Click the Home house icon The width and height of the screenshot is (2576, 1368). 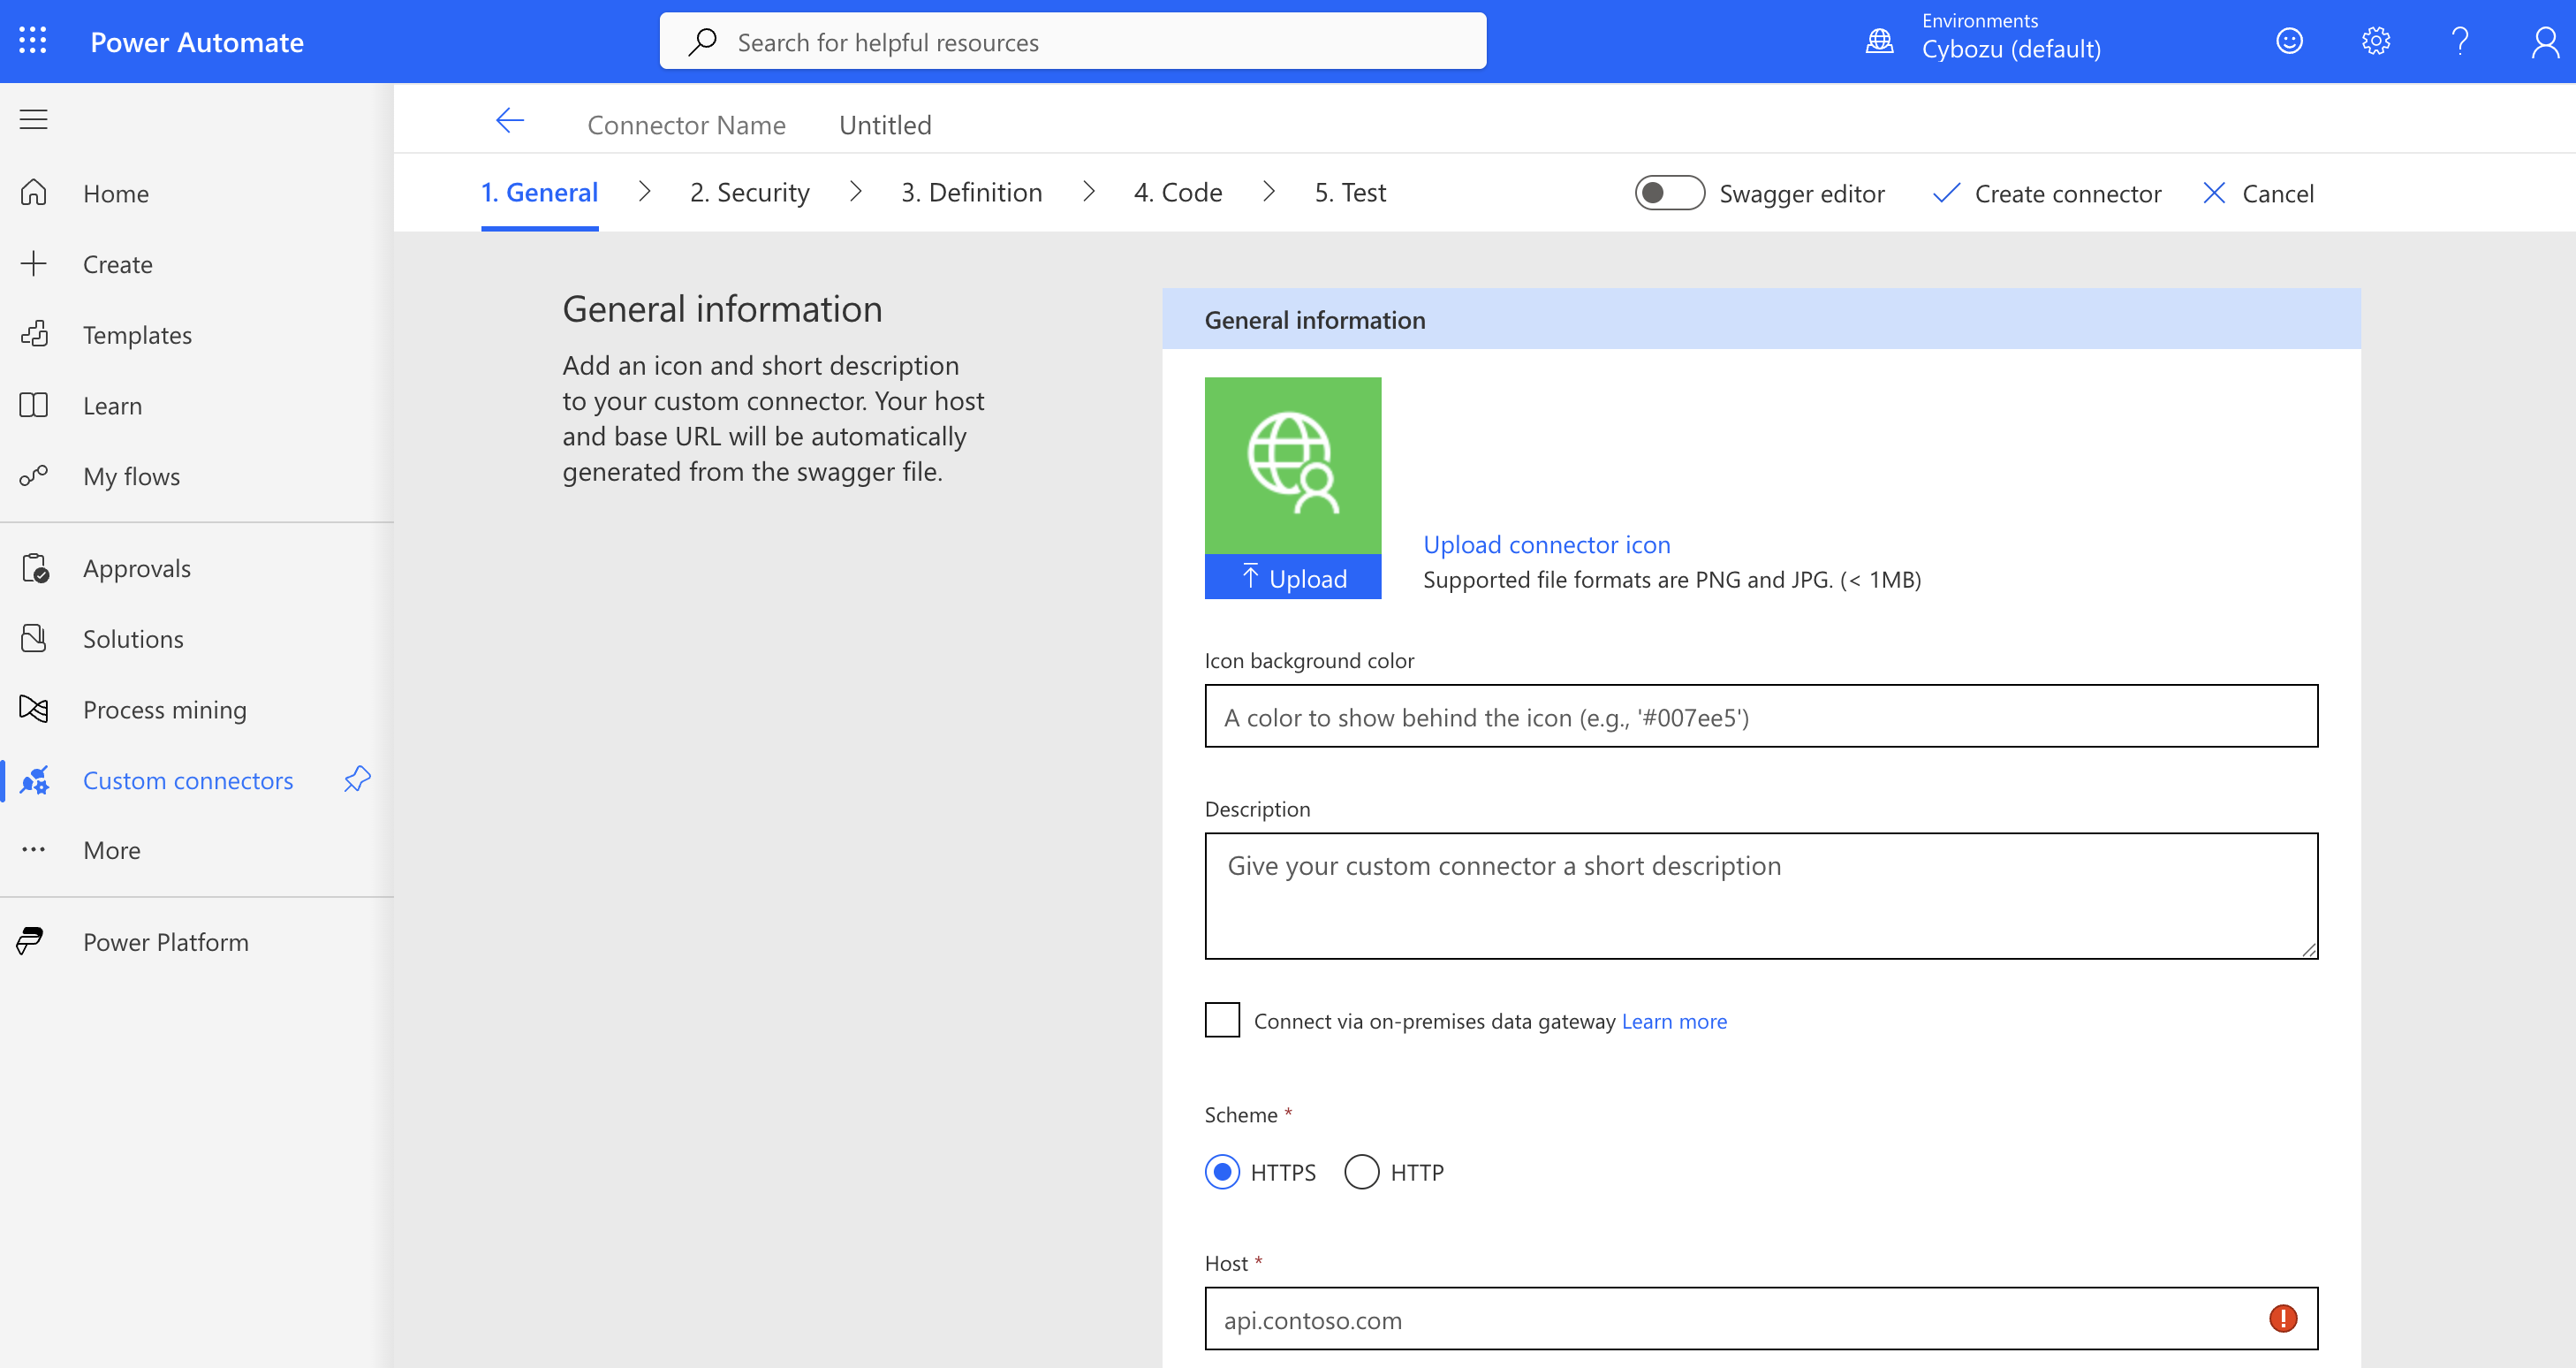pyautogui.click(x=33, y=192)
